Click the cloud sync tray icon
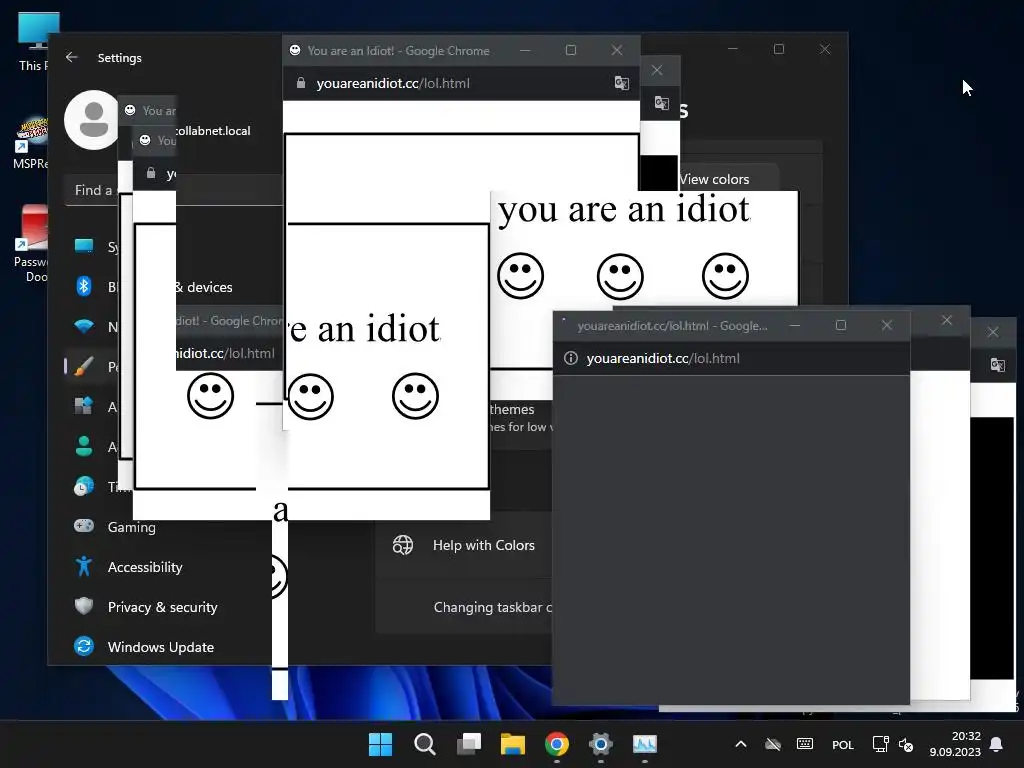Viewport: 1024px width, 768px height. tap(773, 744)
